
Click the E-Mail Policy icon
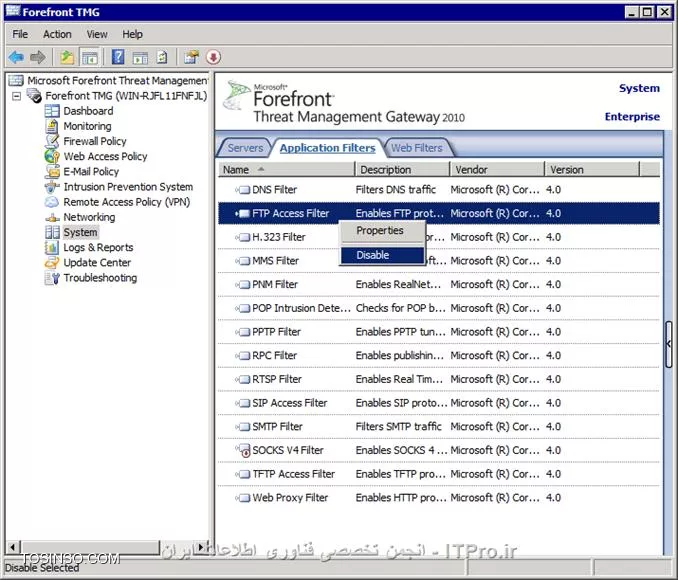click(52, 172)
